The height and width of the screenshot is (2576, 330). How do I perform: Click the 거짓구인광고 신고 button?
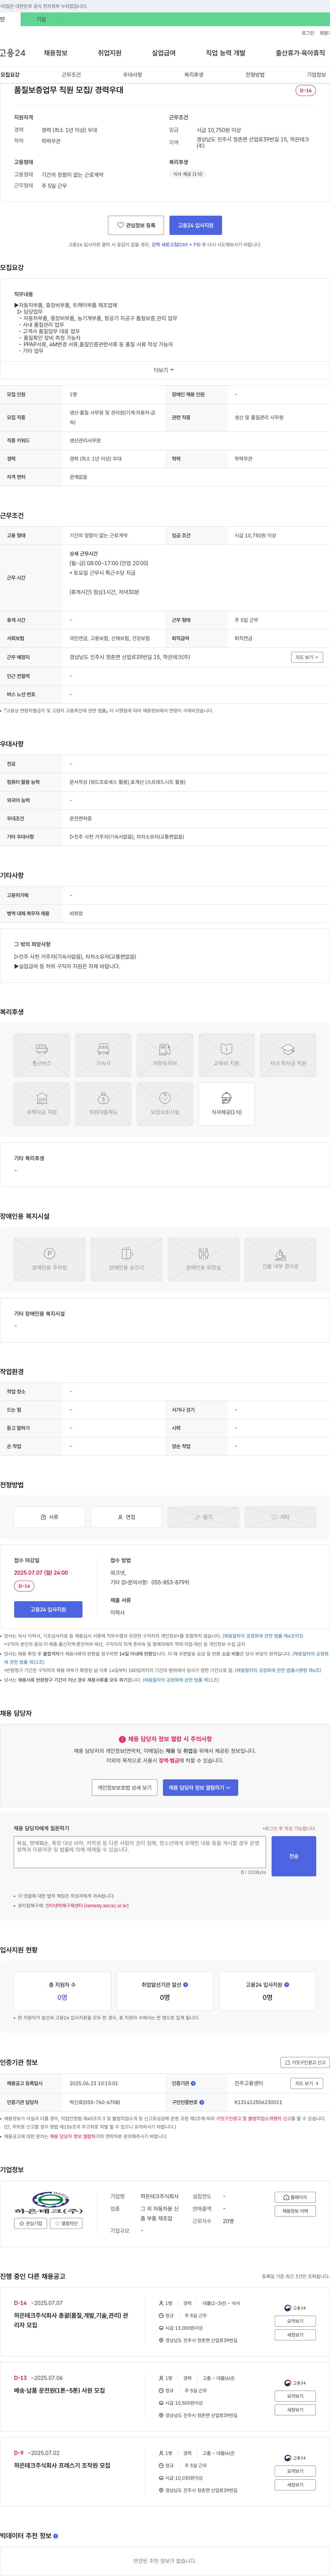[305, 2062]
